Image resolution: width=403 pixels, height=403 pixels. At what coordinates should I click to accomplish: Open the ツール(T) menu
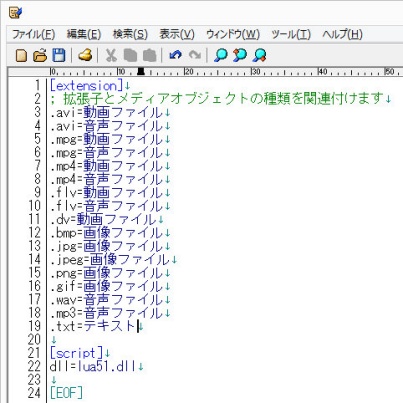[291, 34]
